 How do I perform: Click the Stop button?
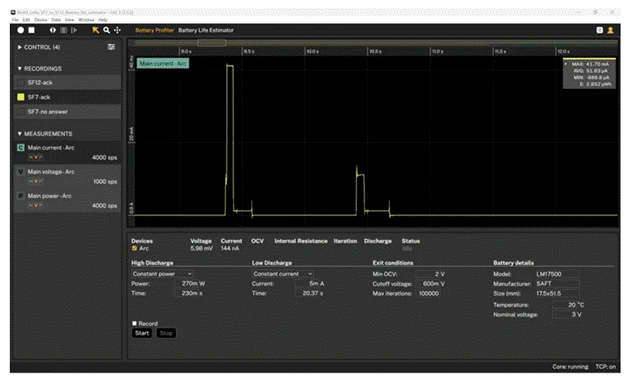[x=166, y=333]
